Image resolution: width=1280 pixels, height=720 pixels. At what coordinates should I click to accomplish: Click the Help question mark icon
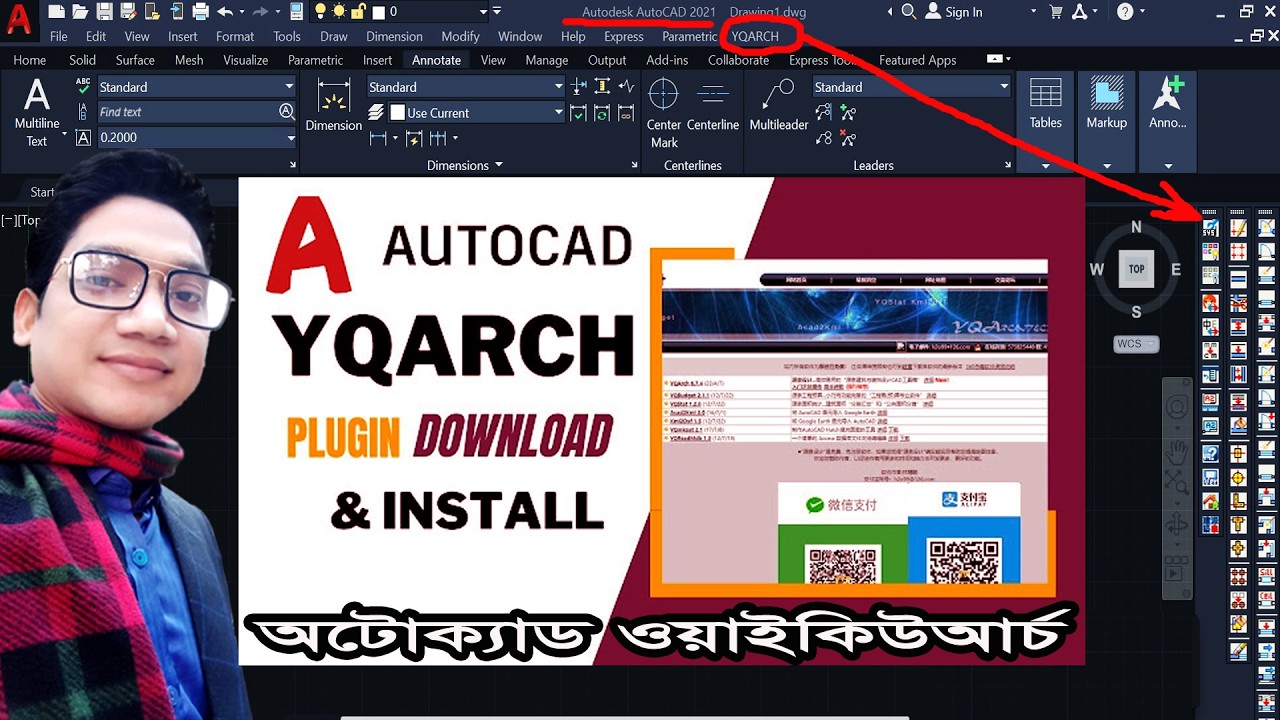[x=1125, y=12]
